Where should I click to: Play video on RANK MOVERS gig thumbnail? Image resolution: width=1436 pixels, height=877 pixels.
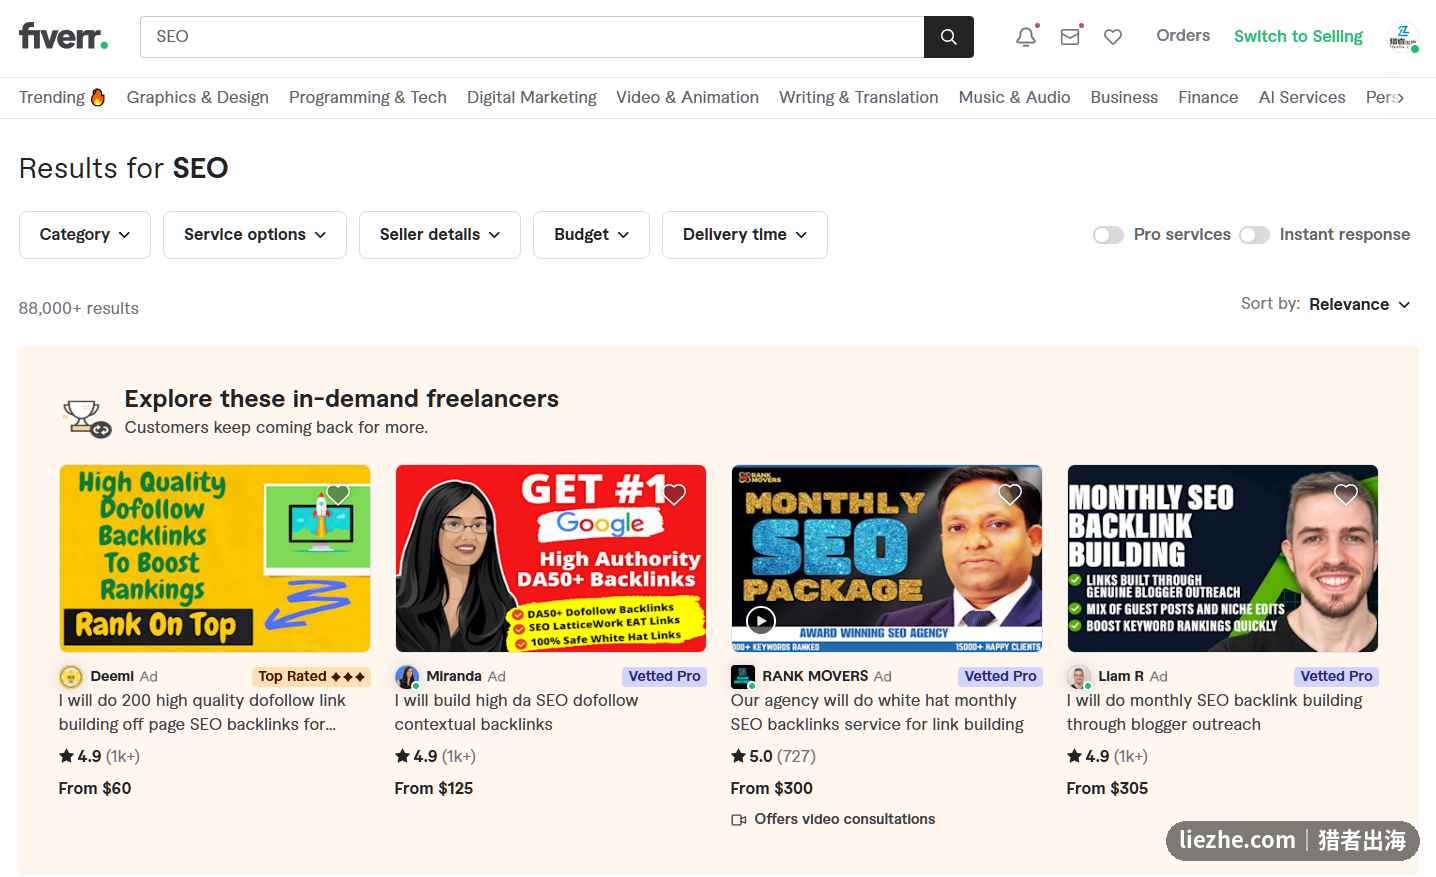761,621
